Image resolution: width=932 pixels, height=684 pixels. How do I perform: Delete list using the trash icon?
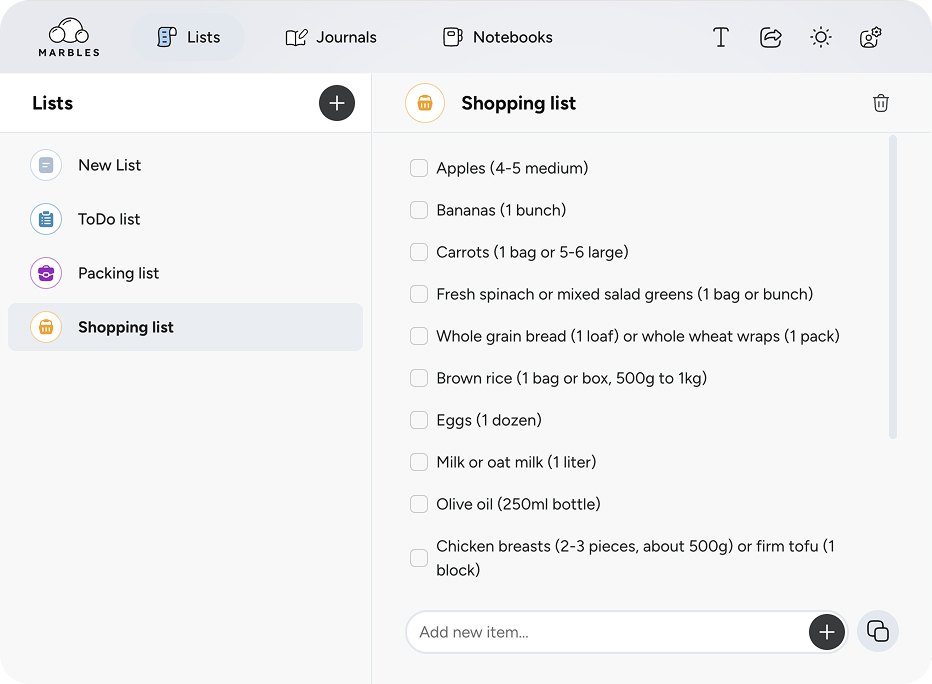click(x=880, y=103)
